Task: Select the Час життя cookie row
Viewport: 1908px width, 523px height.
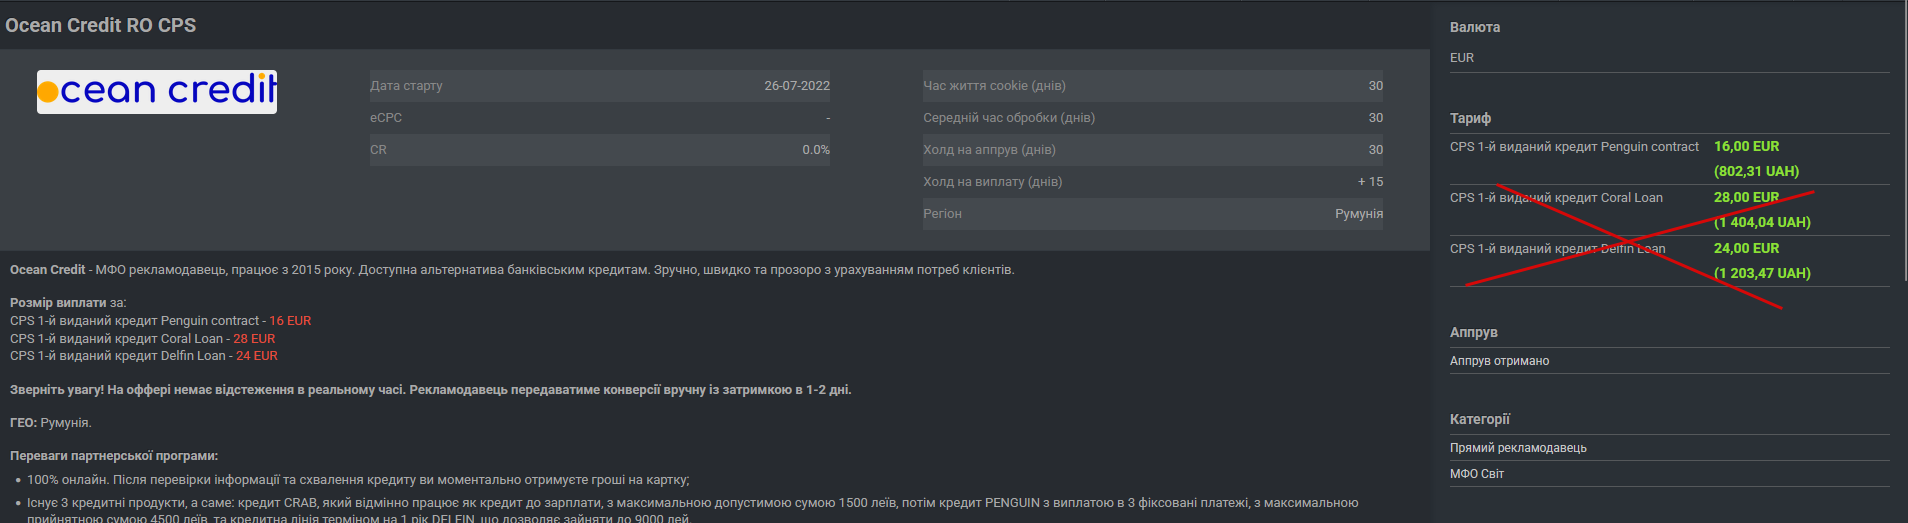Action: coord(1152,86)
